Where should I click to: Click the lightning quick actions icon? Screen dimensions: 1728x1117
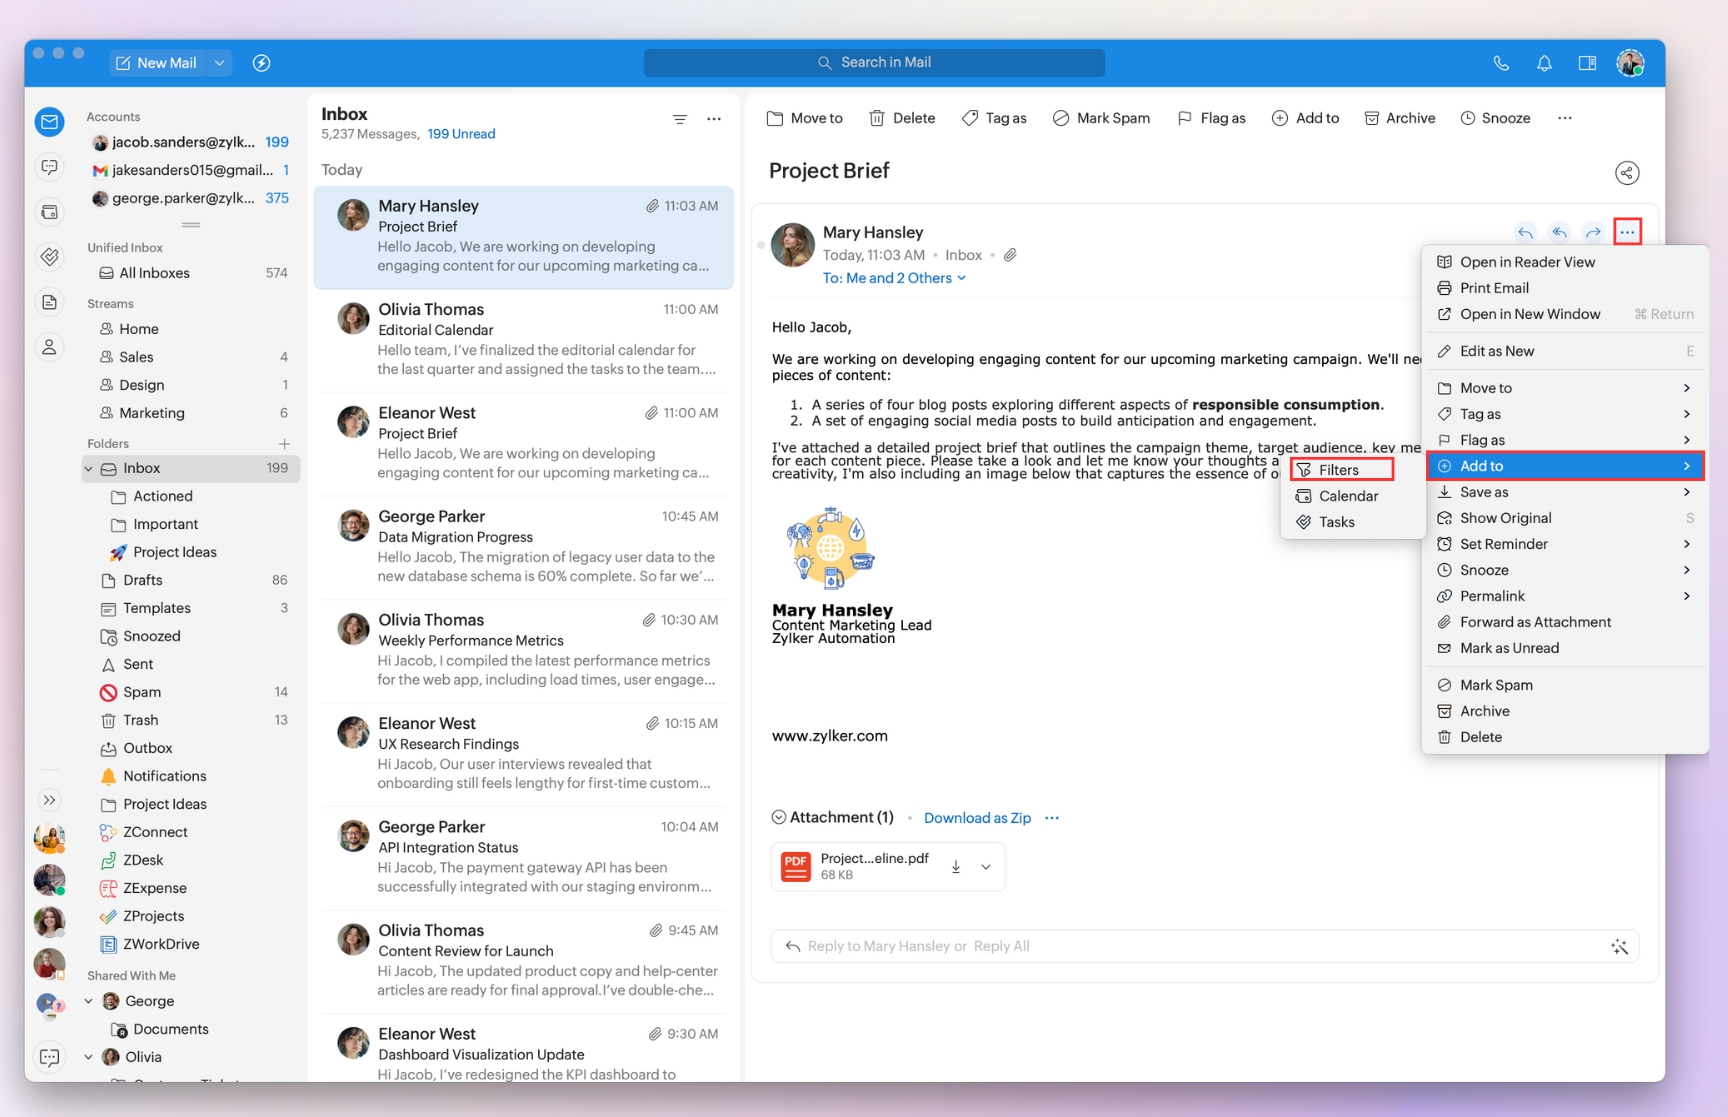click(261, 63)
